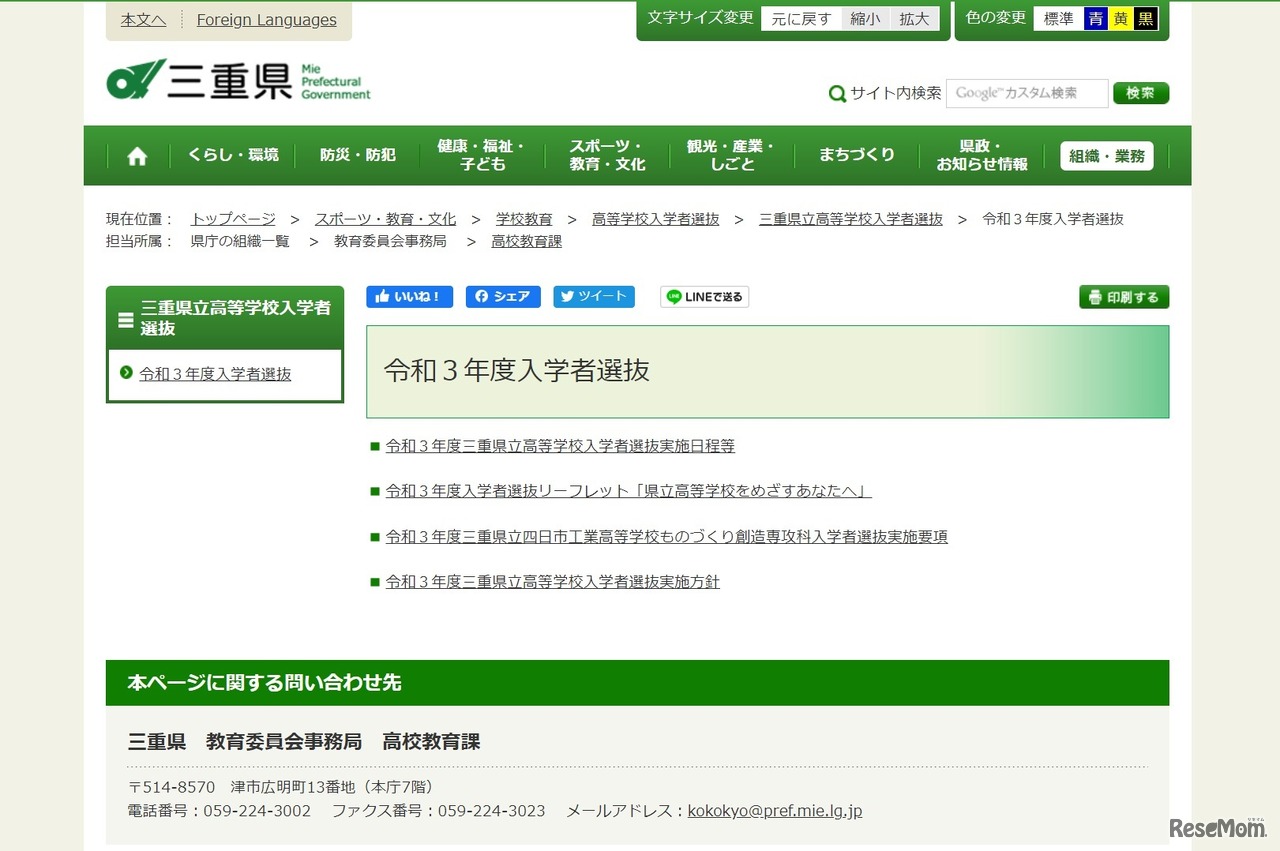This screenshot has height=851, width=1280.
Task: Reset color scheme to 標準
Action: point(1059,17)
